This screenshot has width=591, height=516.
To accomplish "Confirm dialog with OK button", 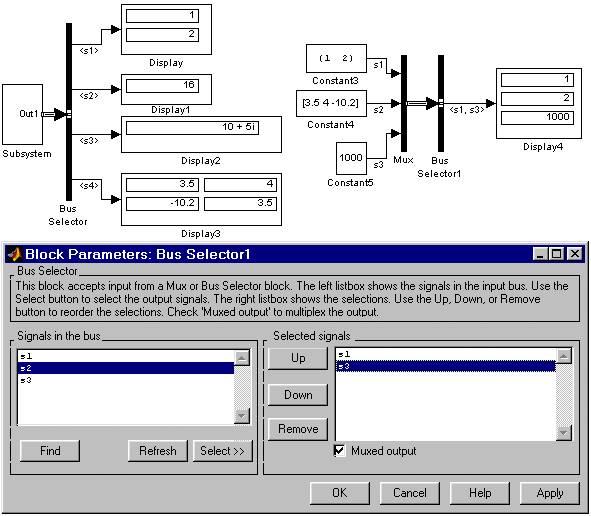I will pos(340,493).
